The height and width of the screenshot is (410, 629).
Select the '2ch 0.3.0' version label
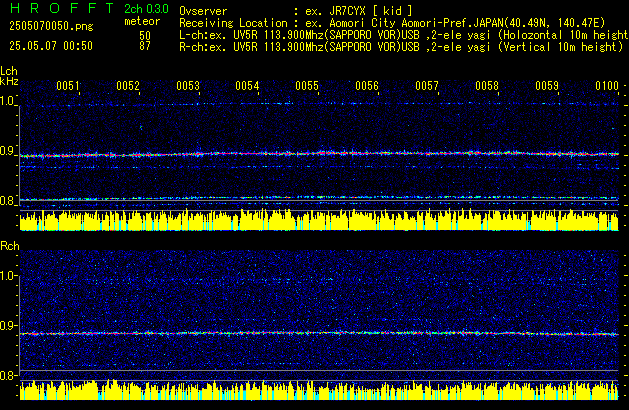click(x=146, y=9)
